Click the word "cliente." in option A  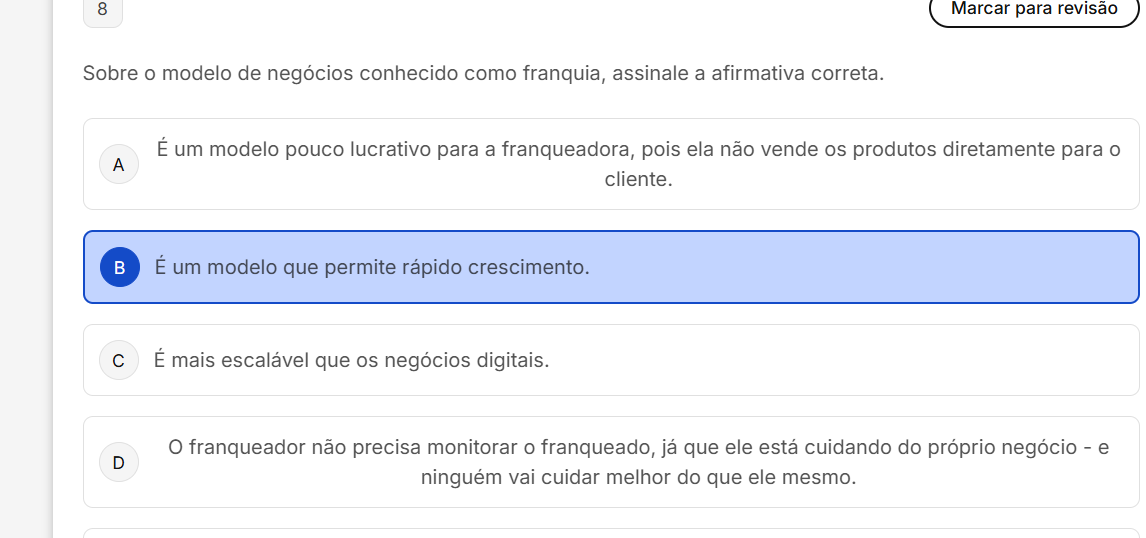click(638, 180)
